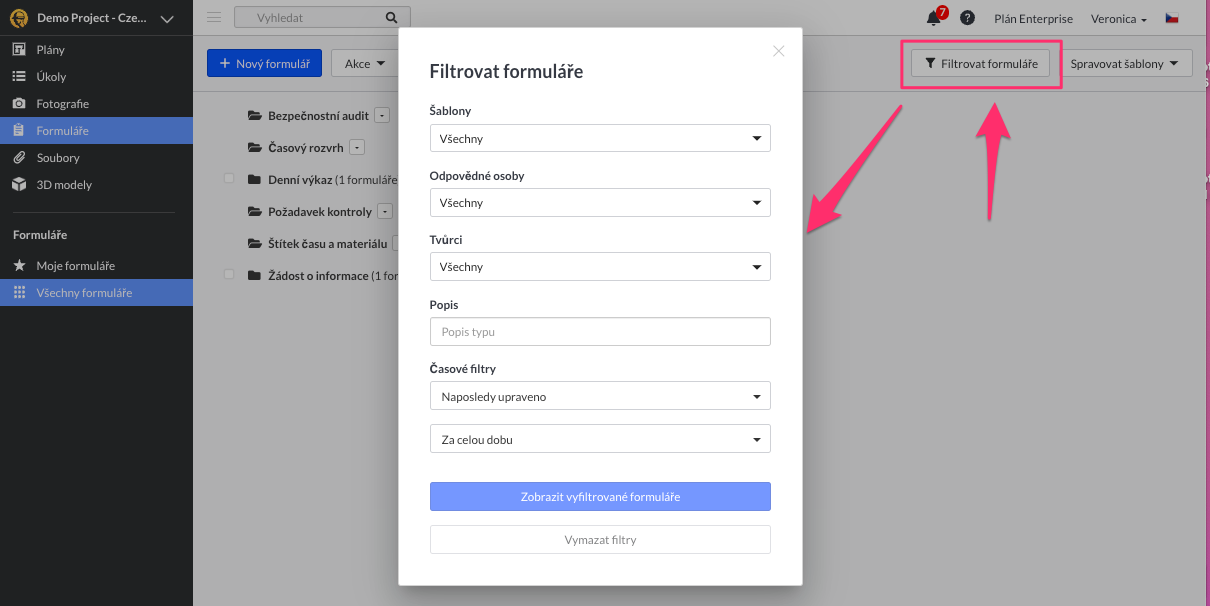Collapse the Bezpečnostní audit folder toggle
Image resolution: width=1210 pixels, height=606 pixels.
(x=382, y=116)
